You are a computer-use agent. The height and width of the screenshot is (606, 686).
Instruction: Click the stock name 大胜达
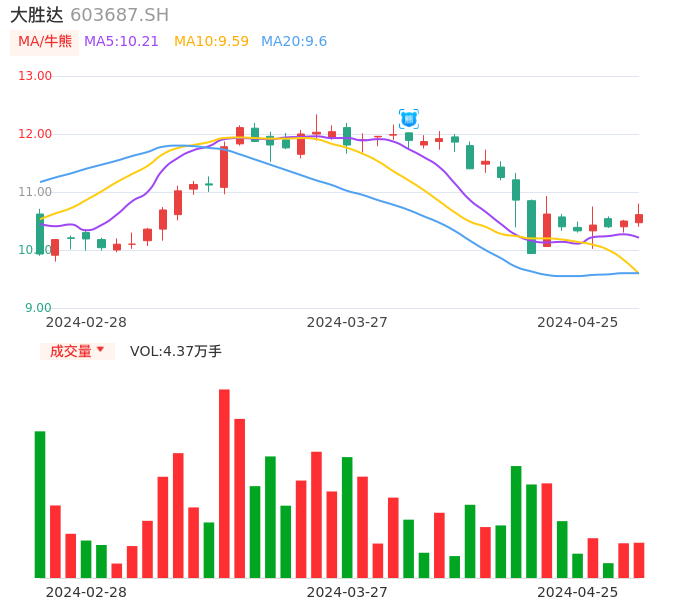(x=36, y=15)
